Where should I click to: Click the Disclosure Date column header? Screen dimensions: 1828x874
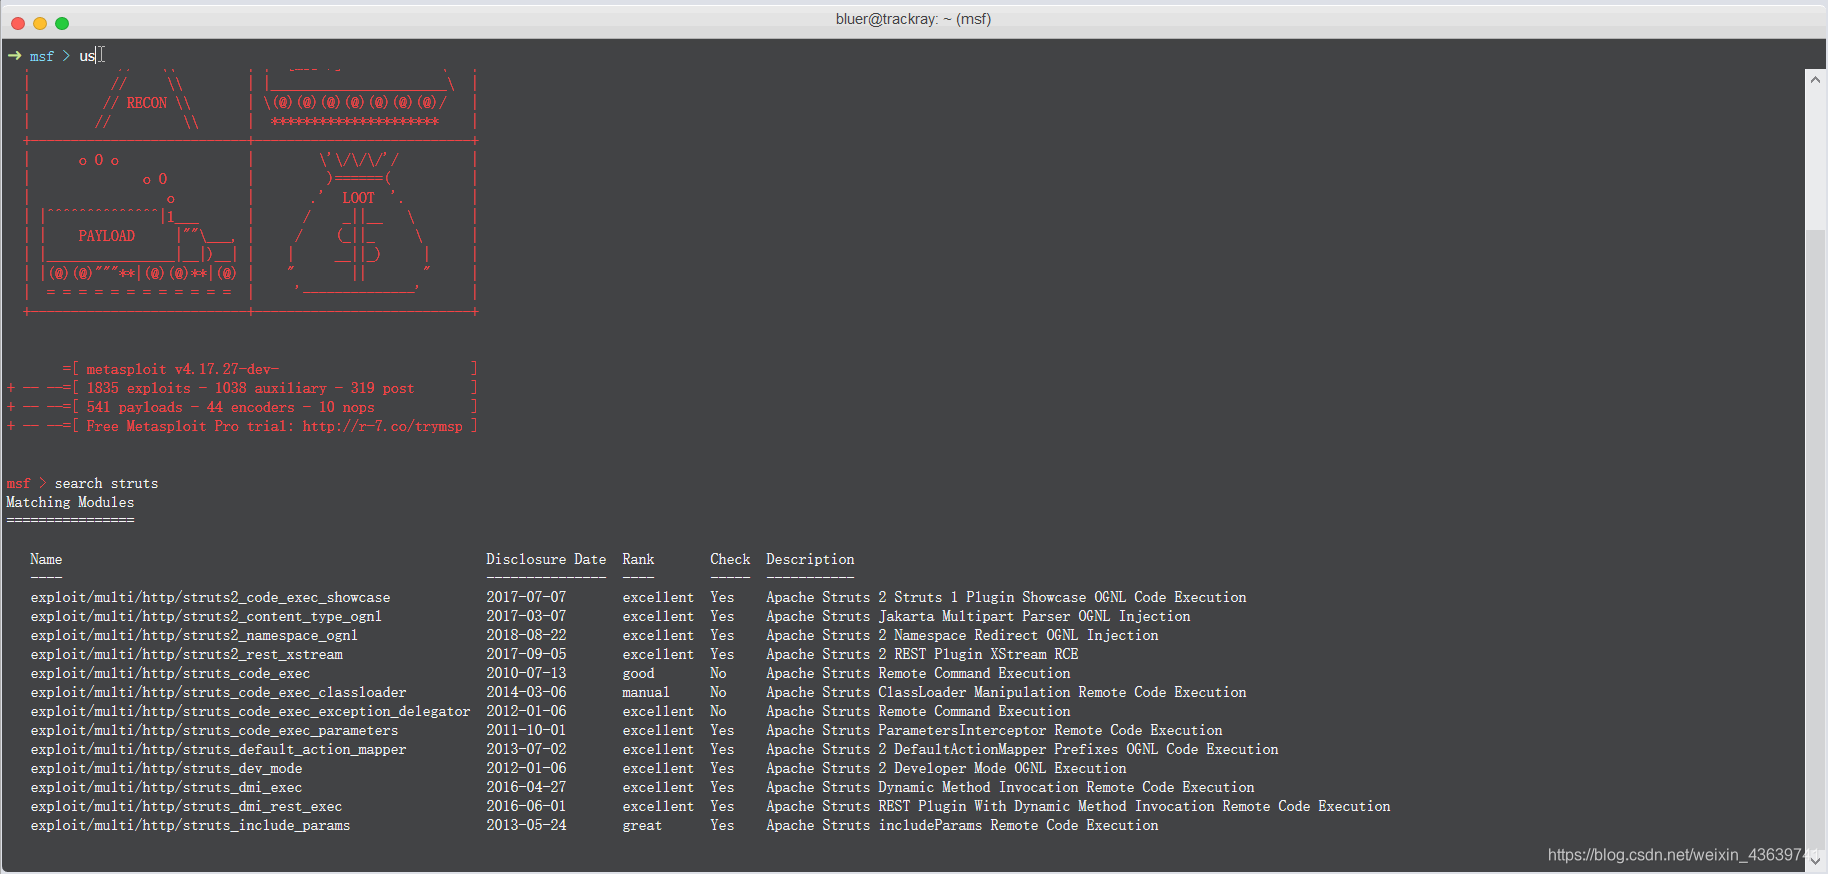click(546, 559)
